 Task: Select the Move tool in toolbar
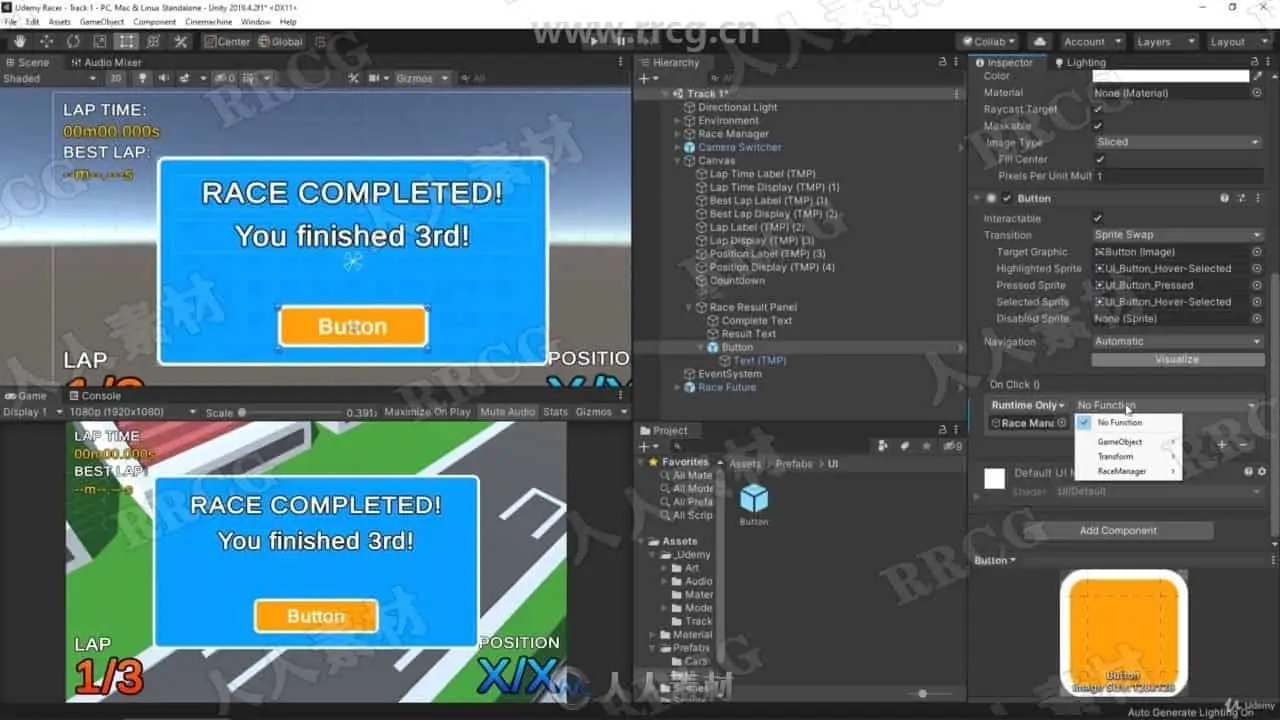pyautogui.click(x=47, y=41)
